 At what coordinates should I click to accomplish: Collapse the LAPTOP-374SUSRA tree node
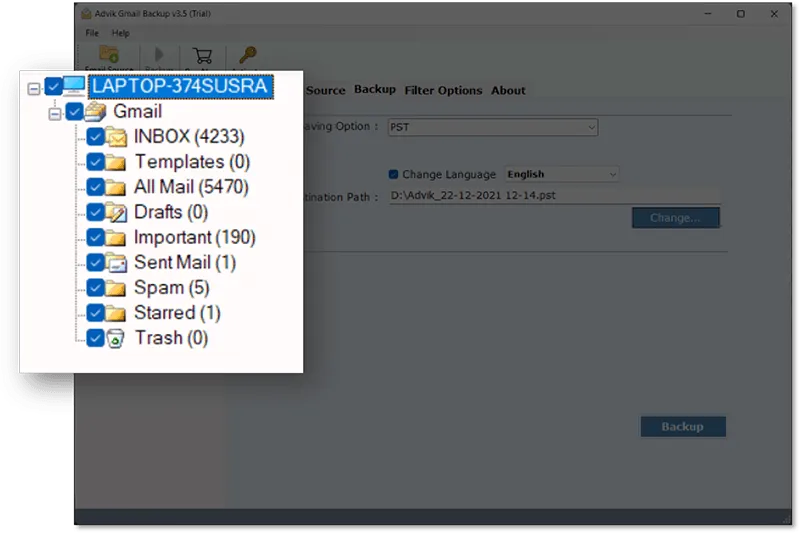point(34,89)
